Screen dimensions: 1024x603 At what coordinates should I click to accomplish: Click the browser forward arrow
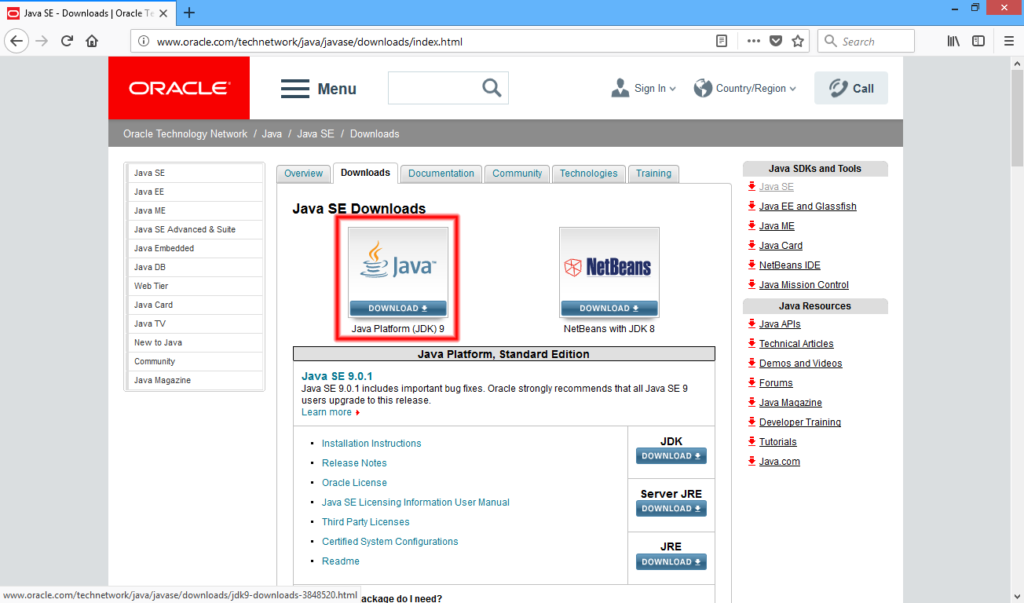coord(42,41)
